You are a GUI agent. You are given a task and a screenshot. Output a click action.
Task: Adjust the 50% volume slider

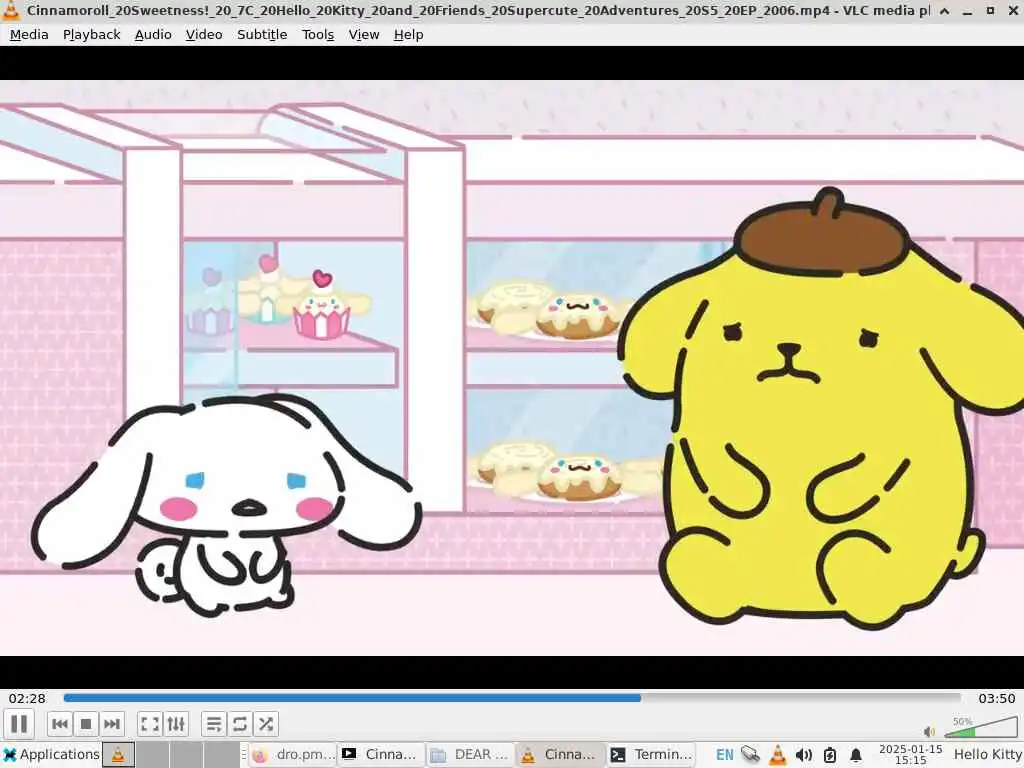980,727
